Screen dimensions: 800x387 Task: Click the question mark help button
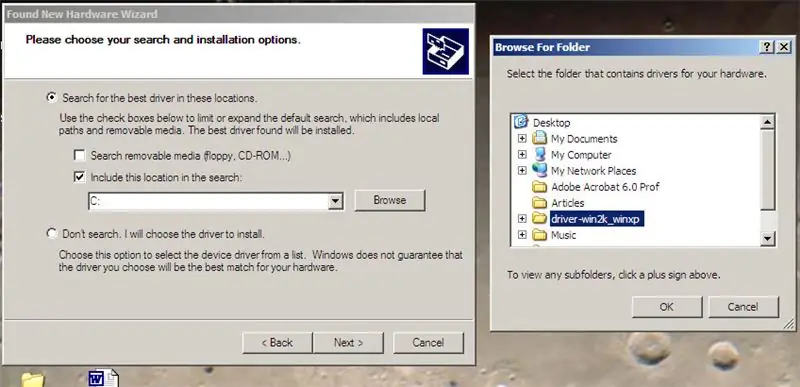[x=767, y=47]
